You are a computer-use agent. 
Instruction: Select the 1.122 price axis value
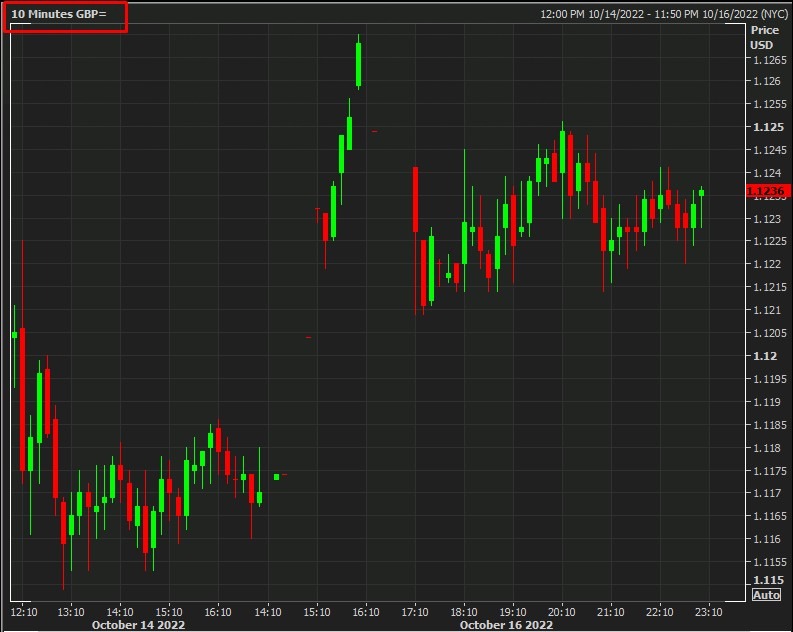[x=767, y=264]
